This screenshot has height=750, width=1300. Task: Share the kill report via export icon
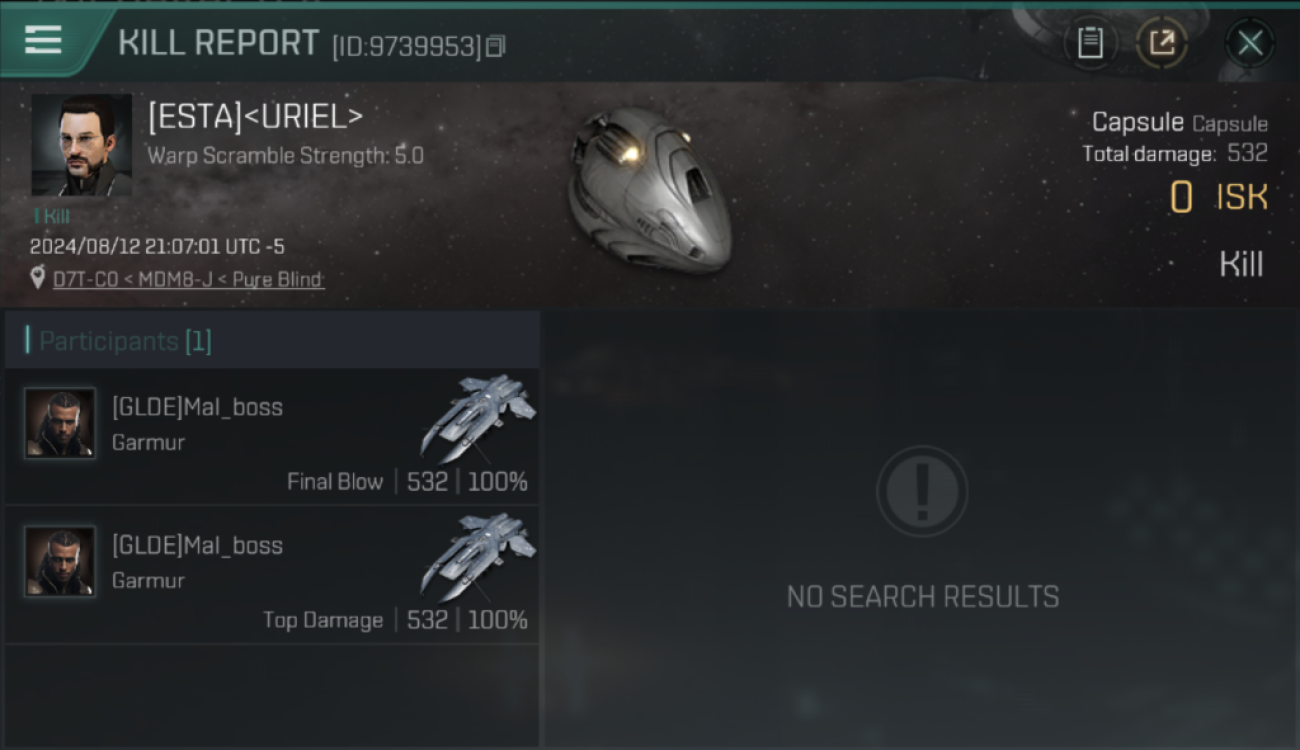point(1162,43)
